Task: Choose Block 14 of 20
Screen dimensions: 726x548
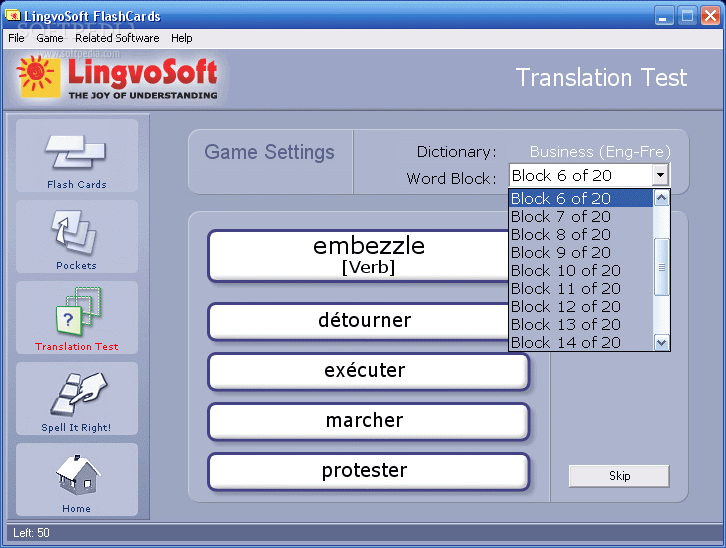Action: [x=581, y=342]
